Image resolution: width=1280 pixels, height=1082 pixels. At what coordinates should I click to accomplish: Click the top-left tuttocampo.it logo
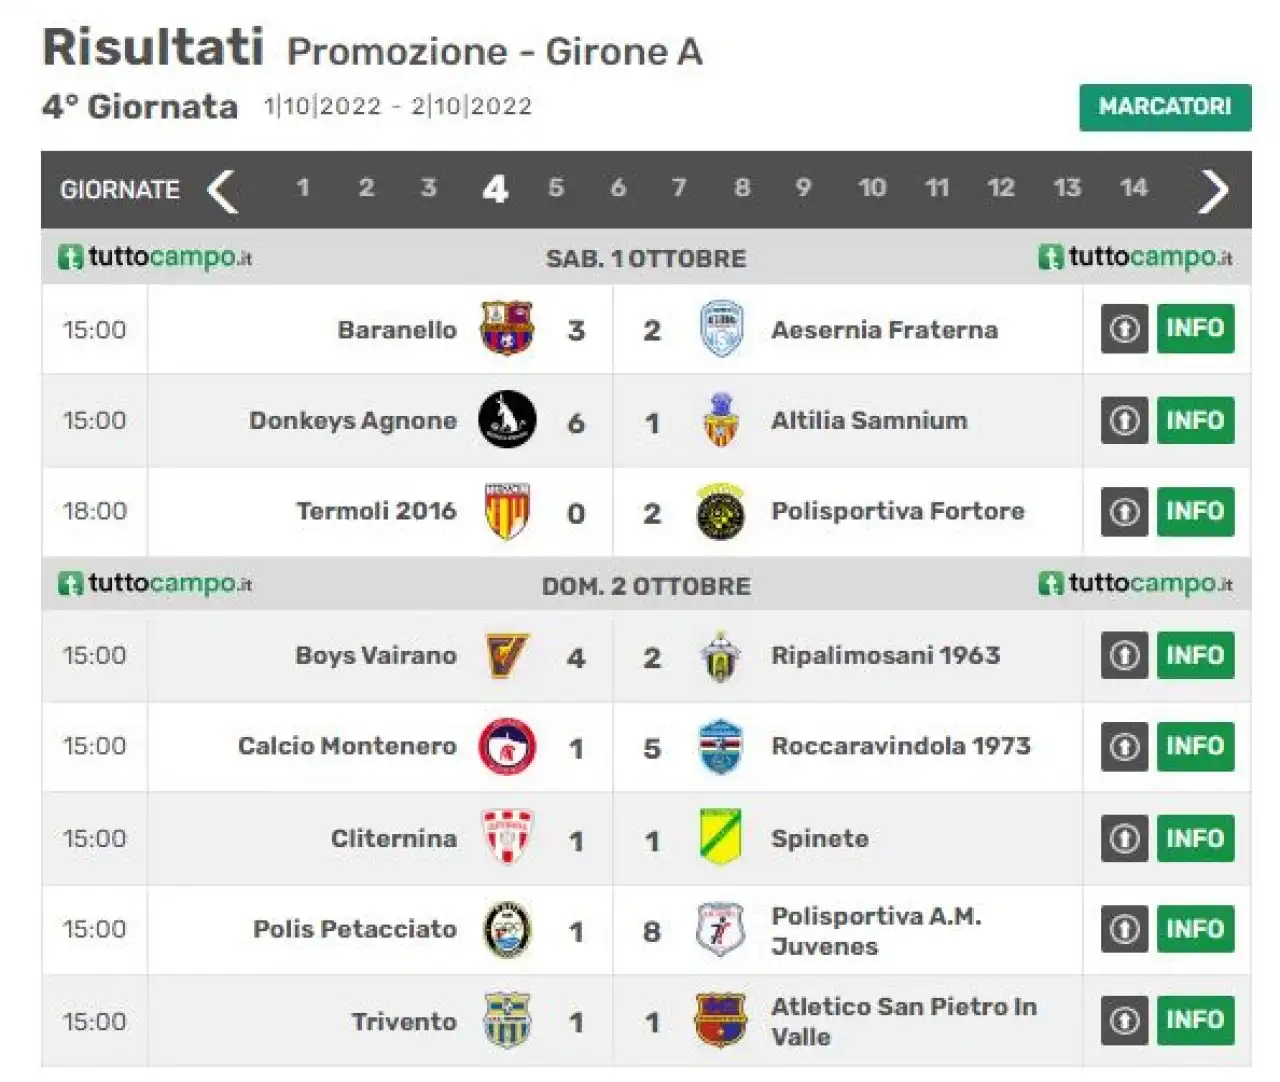coord(155,257)
